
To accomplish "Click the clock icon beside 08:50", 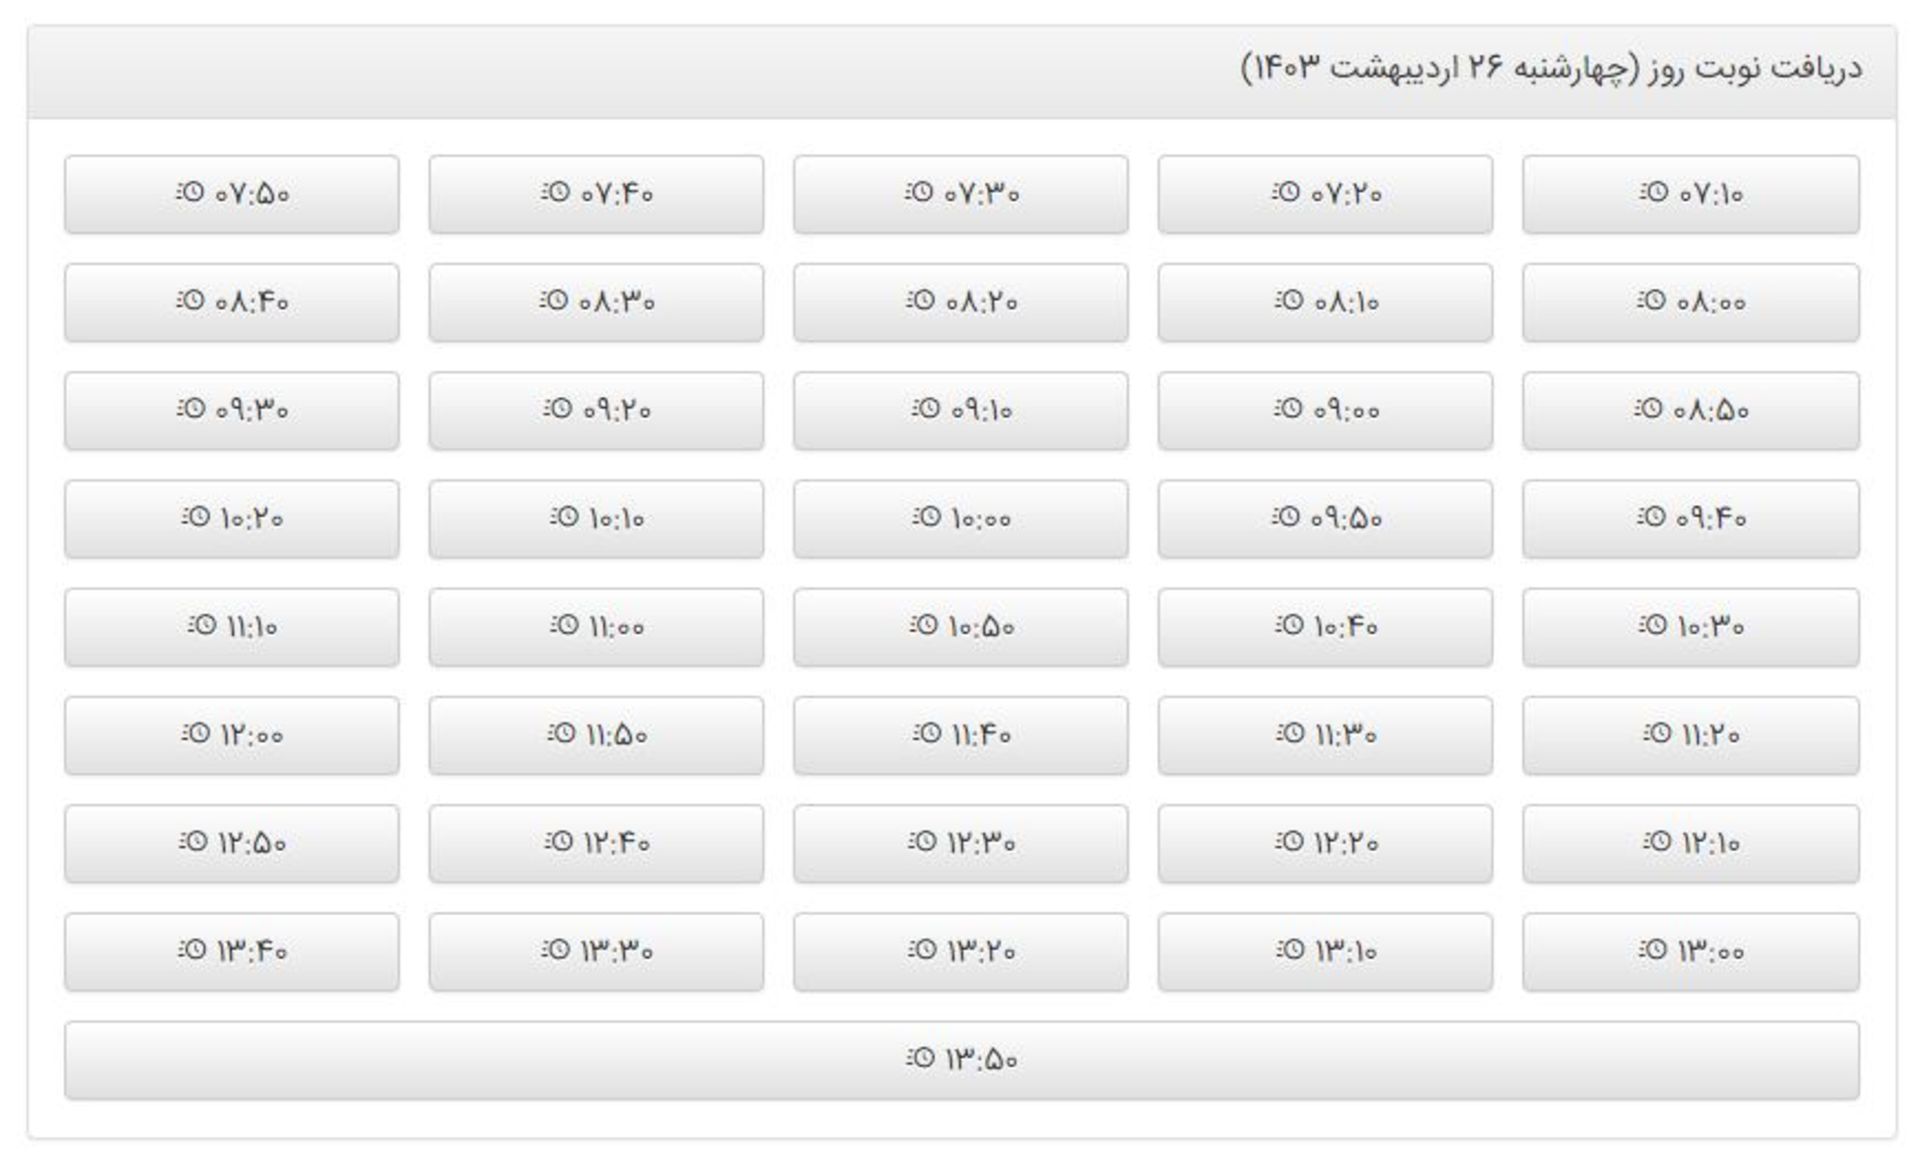I will (1649, 408).
